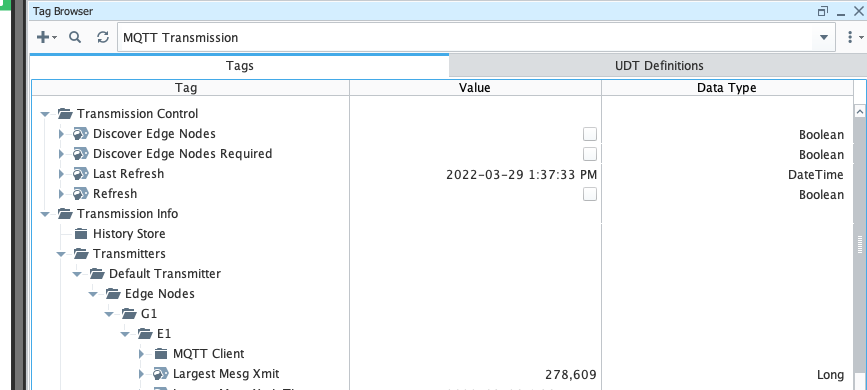
Task: Click the Data Type column header
Action: [727, 87]
